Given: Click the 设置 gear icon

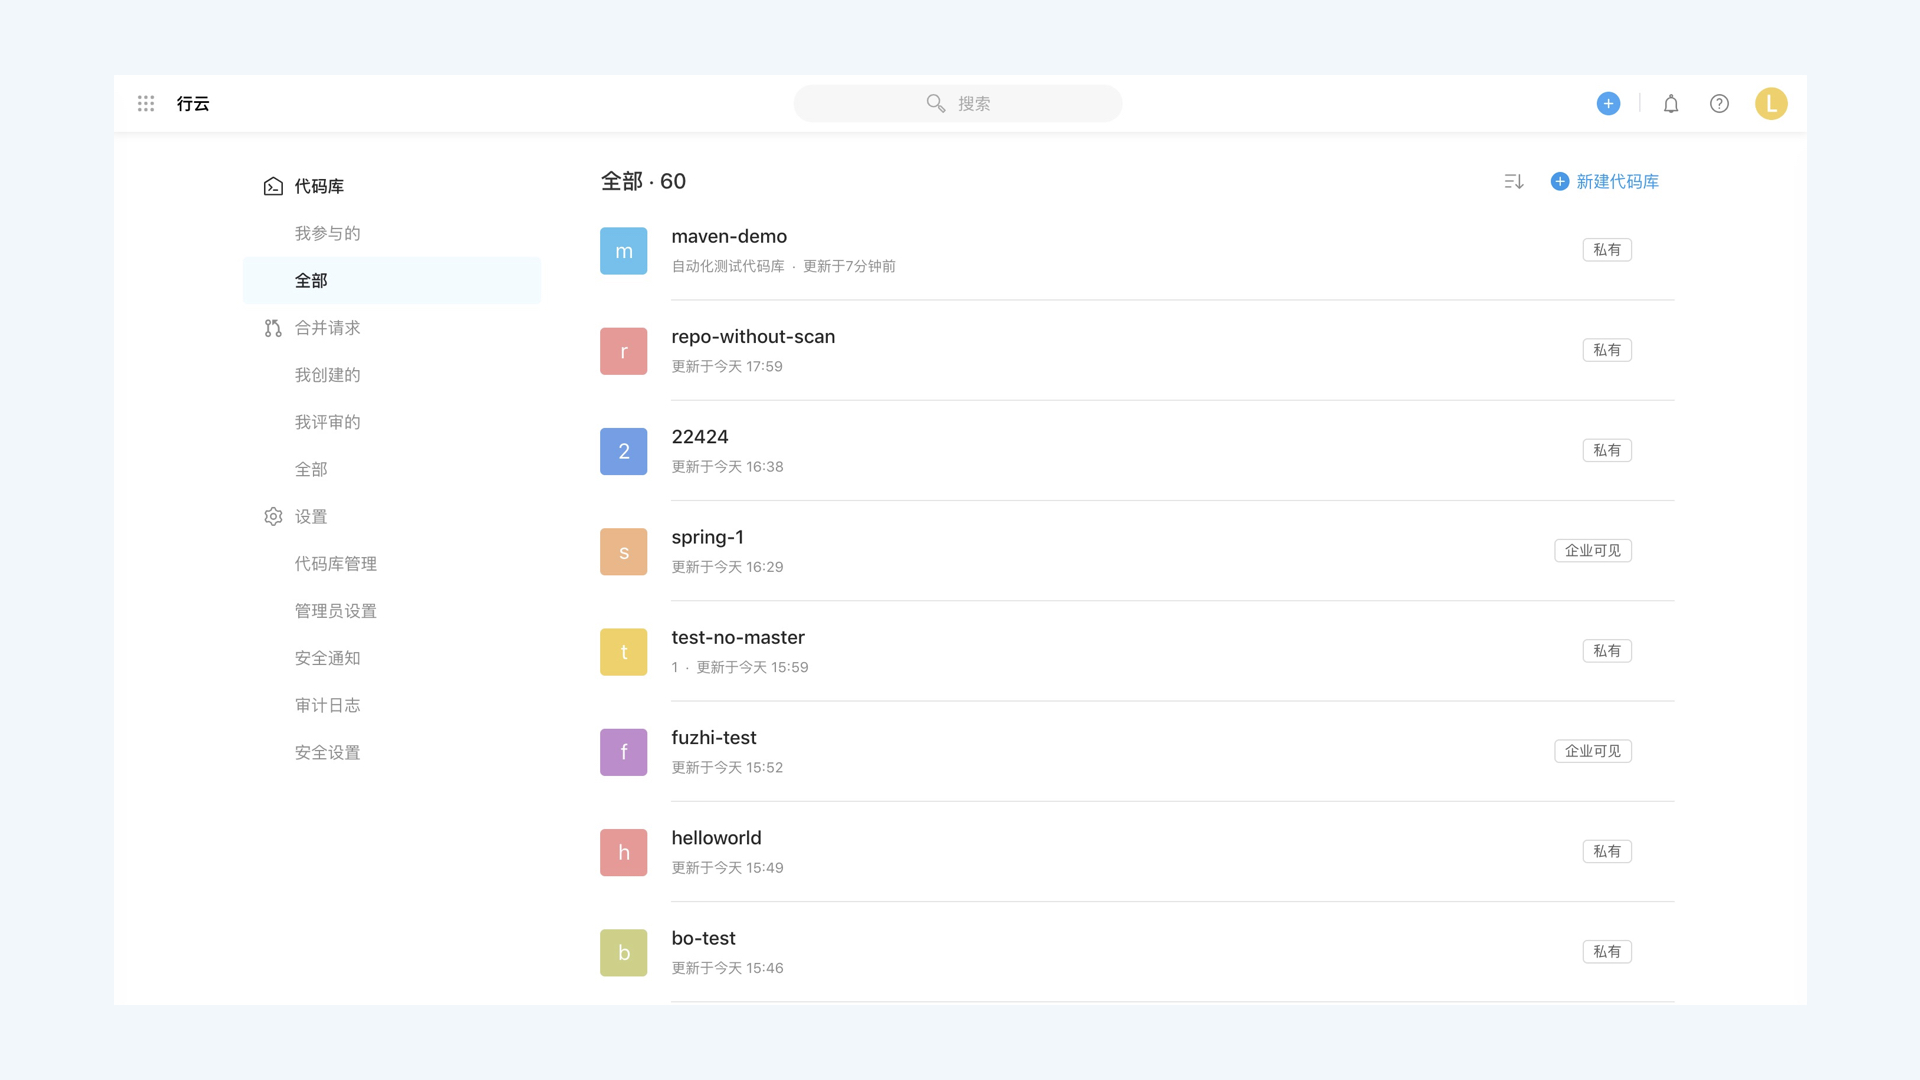Looking at the screenshot, I should [273, 516].
